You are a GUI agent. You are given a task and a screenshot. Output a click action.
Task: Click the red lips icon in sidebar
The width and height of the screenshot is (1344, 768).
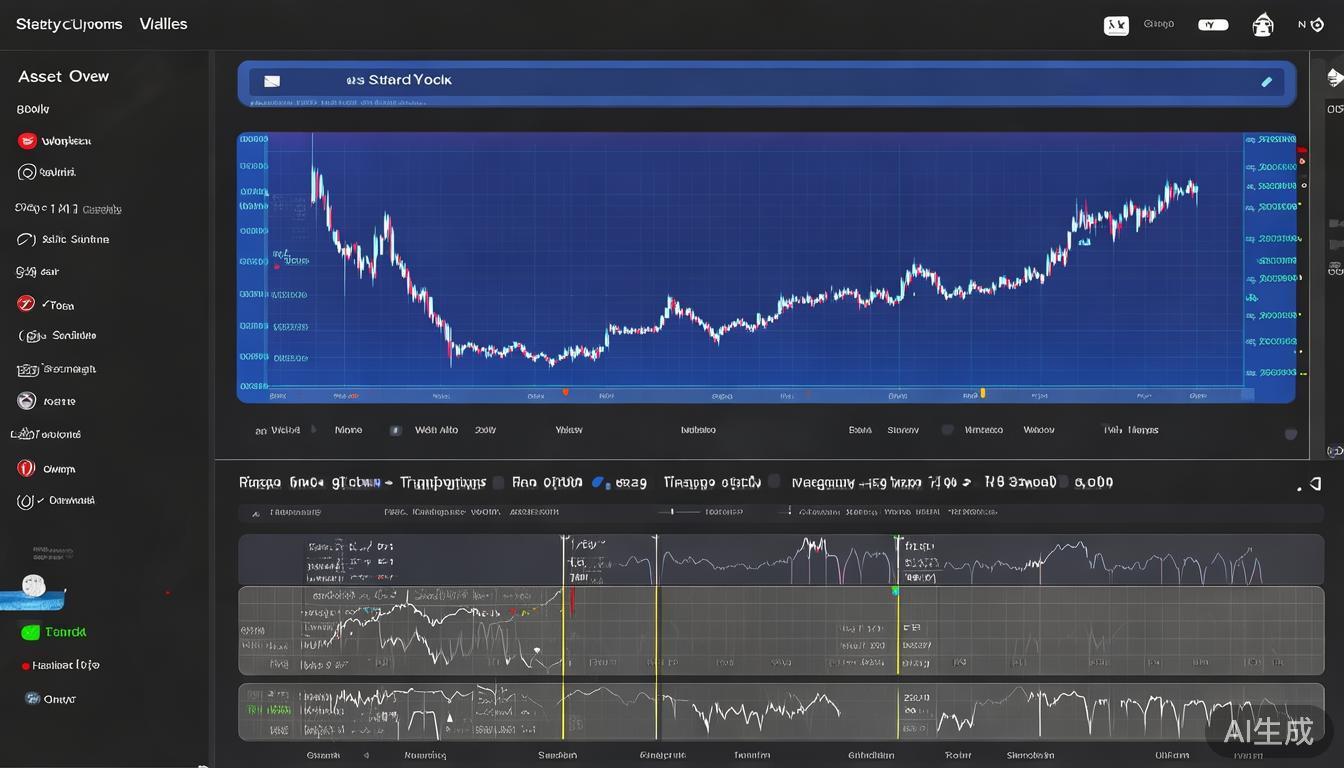pos(27,141)
